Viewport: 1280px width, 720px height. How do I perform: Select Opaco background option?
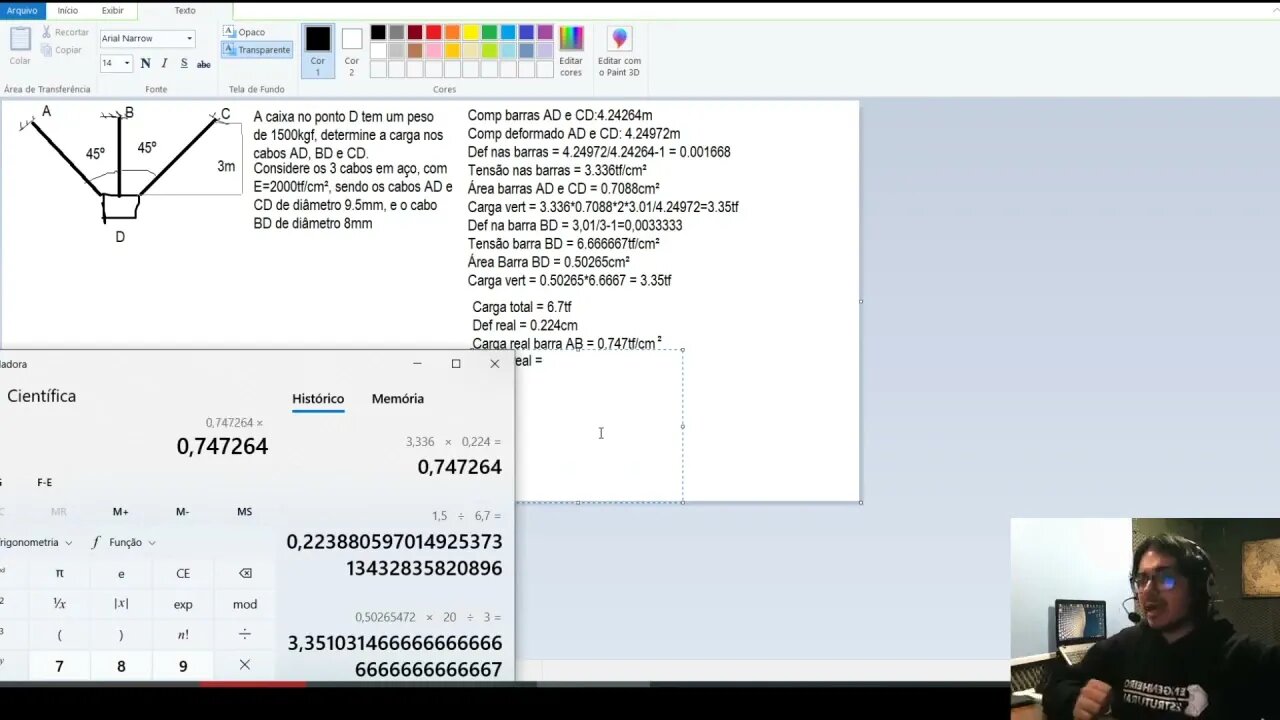click(244, 32)
